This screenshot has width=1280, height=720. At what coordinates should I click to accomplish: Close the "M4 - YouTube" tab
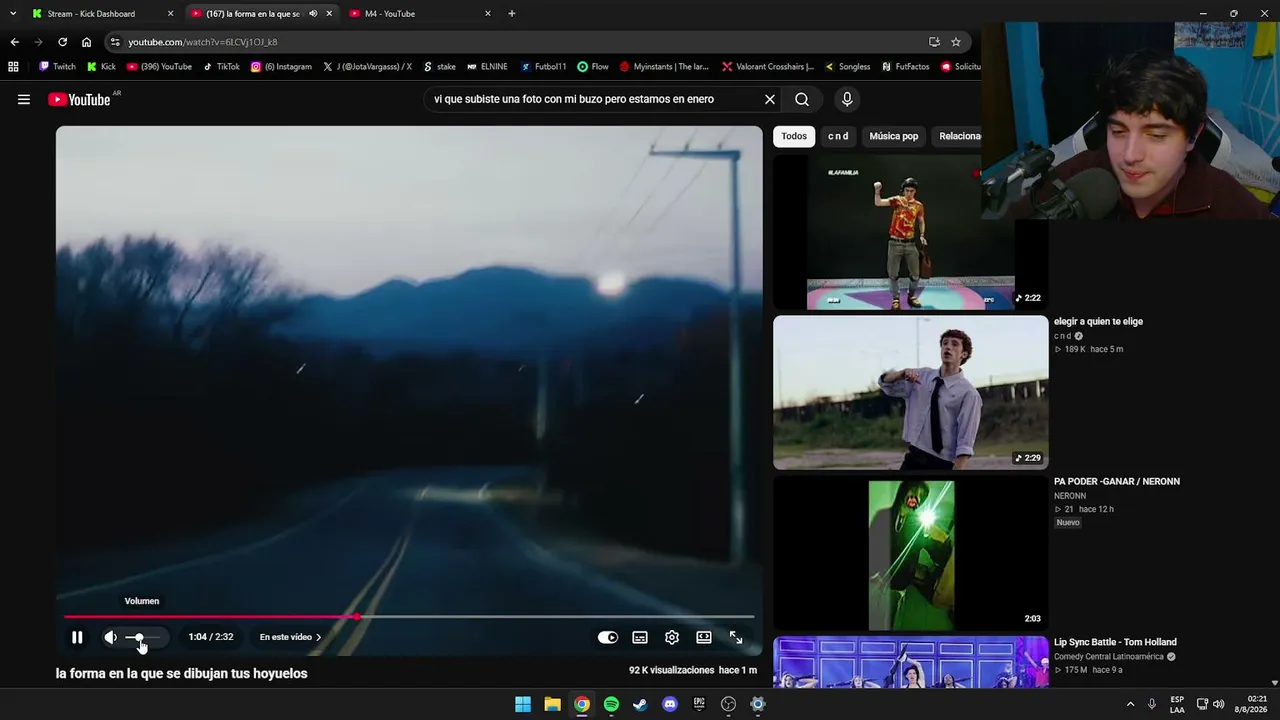click(x=487, y=14)
